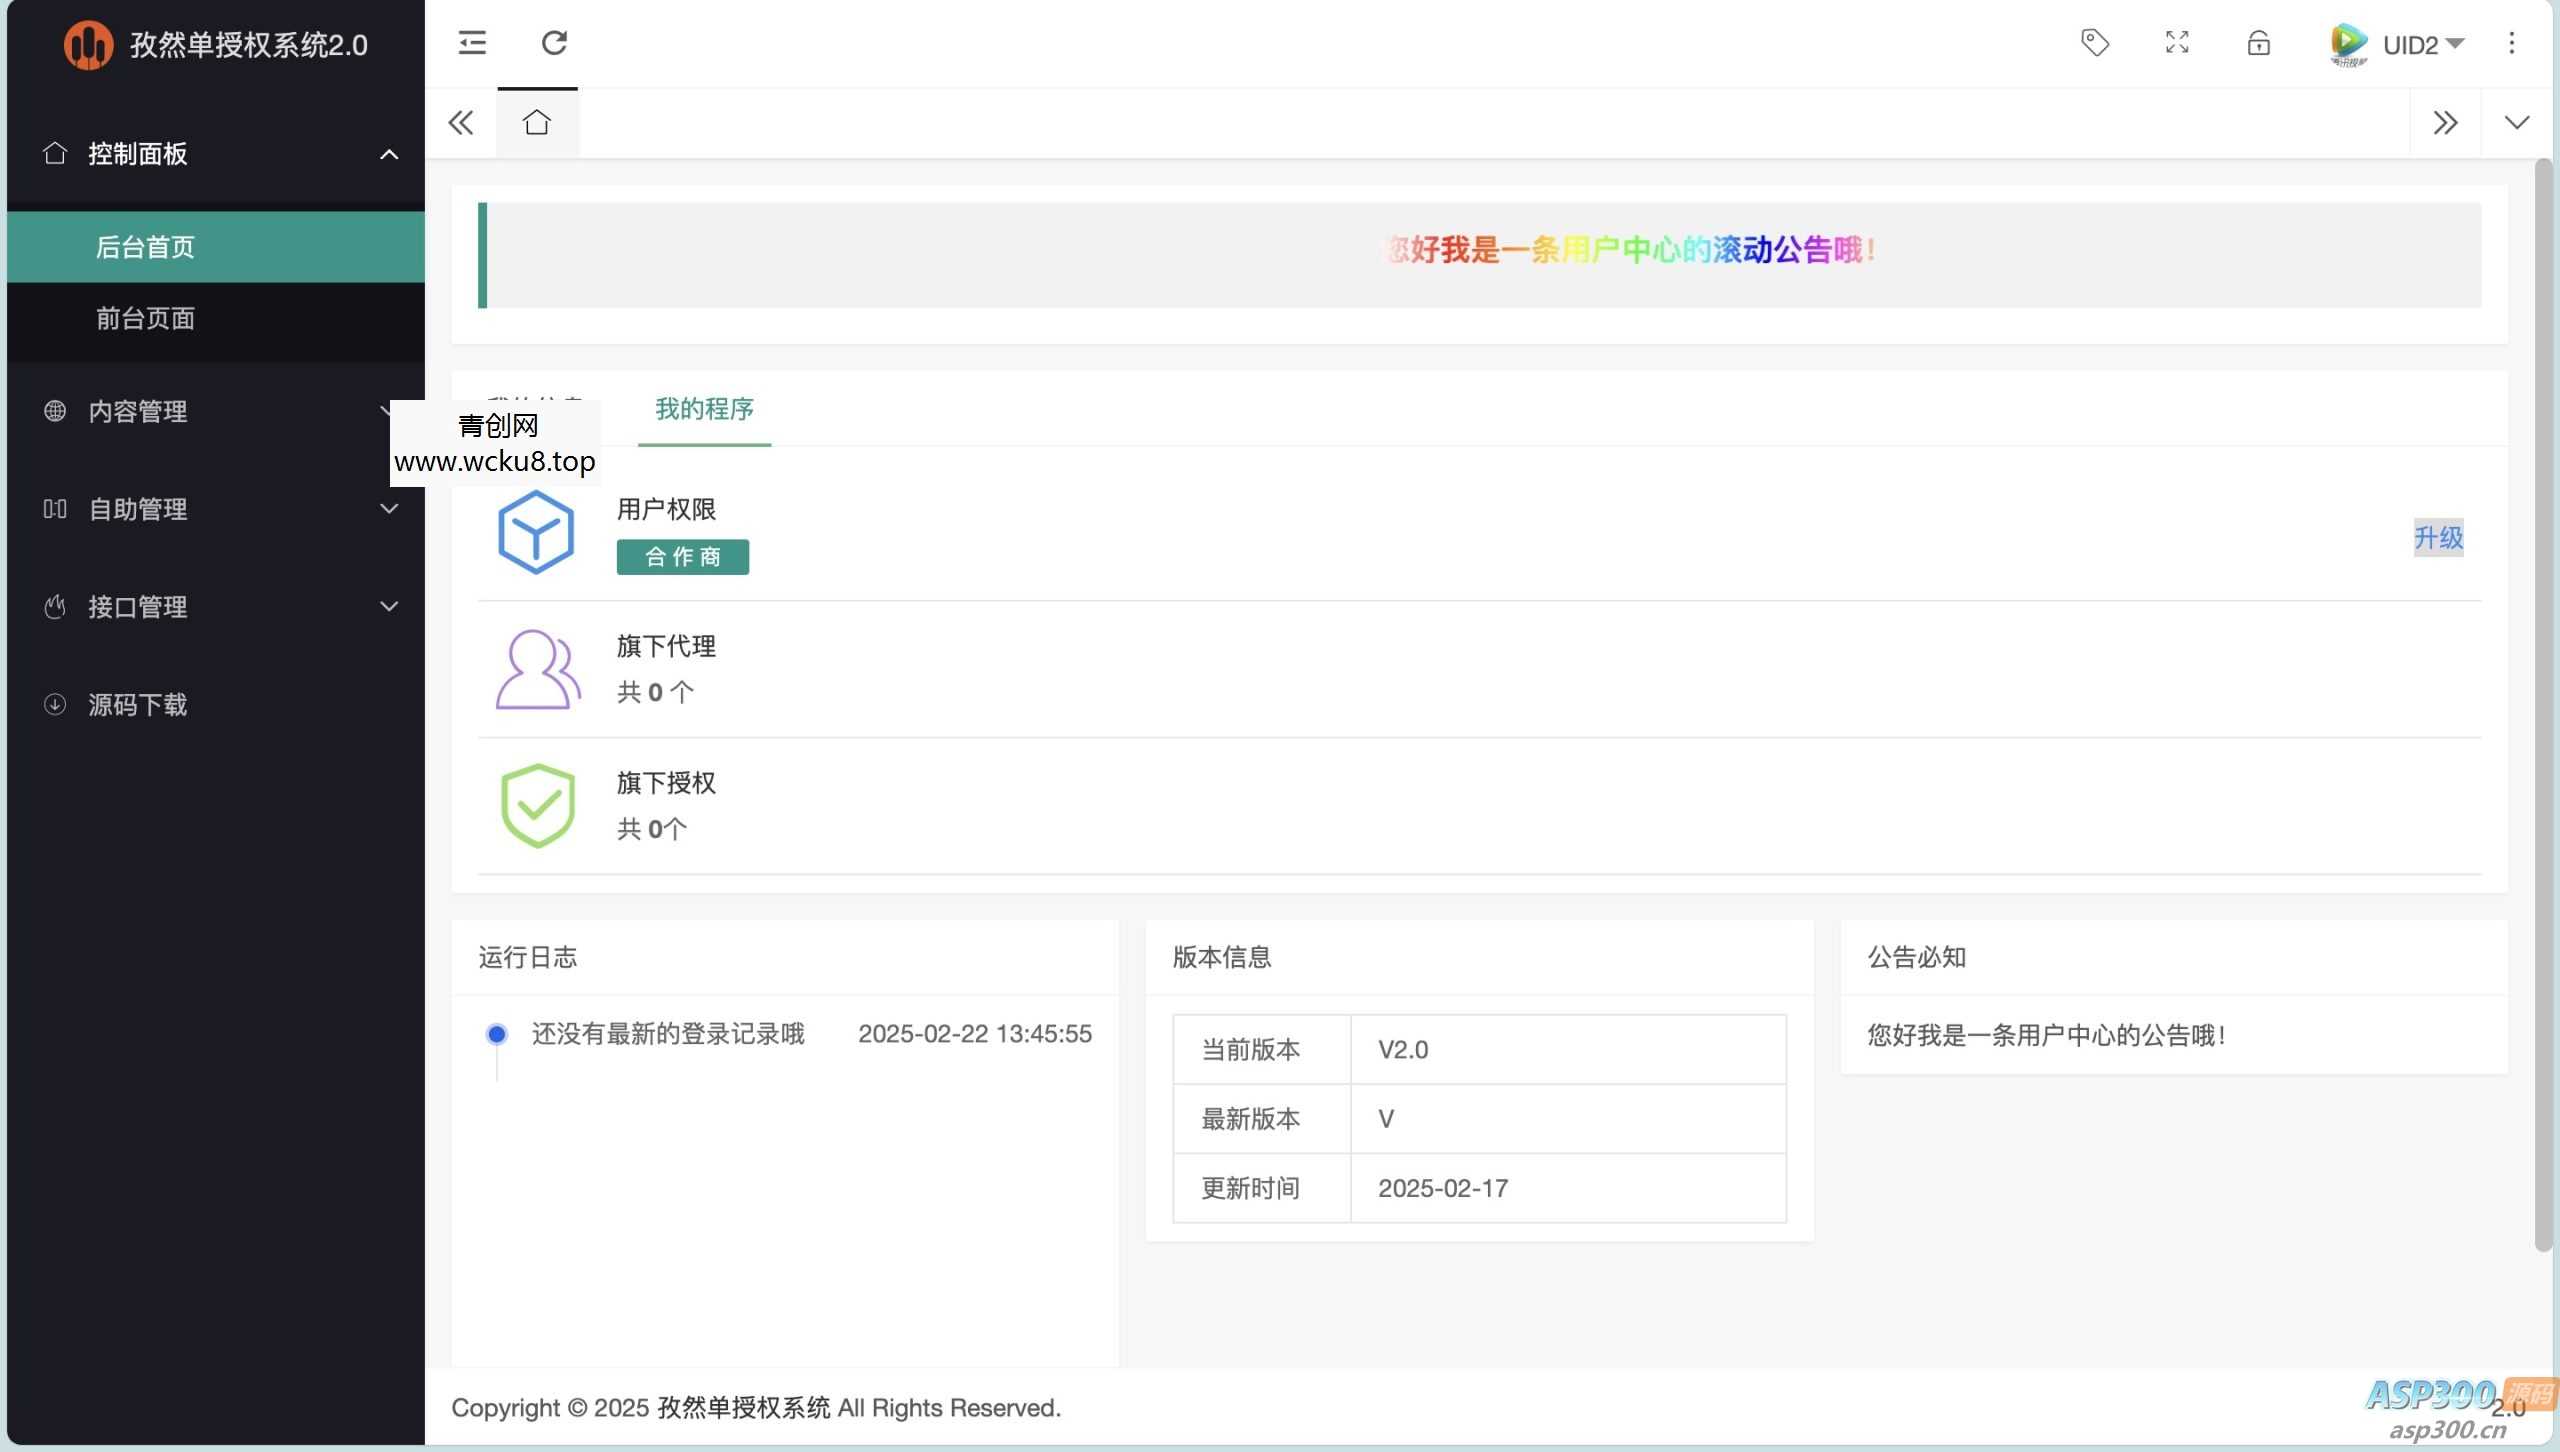
Task: Click the sidebar collapse icon next to refresh
Action: coord(471,43)
